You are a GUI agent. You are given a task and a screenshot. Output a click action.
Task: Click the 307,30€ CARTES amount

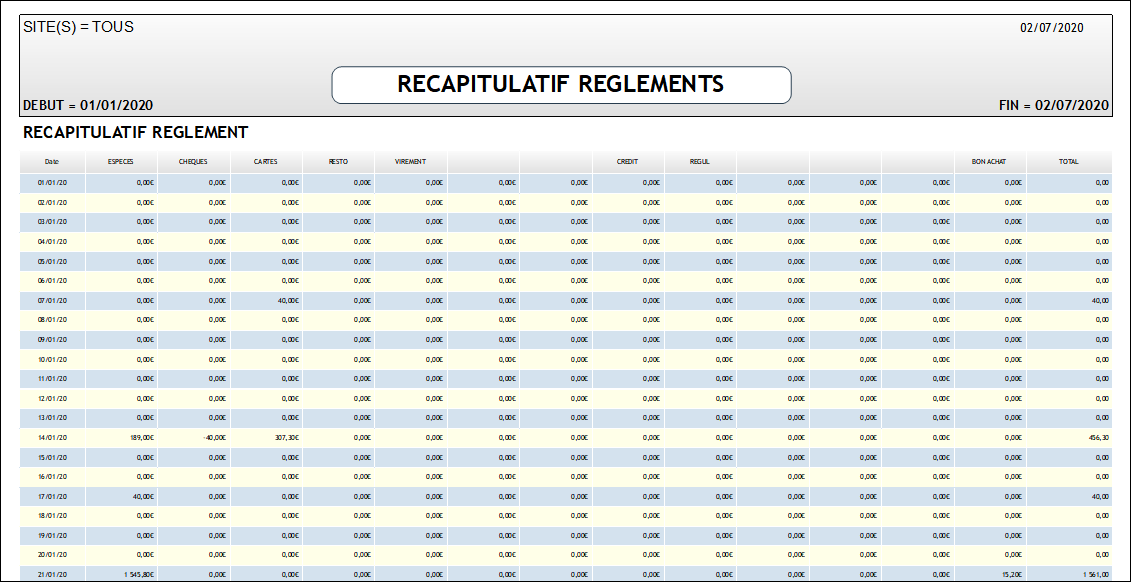pyautogui.click(x=285, y=437)
